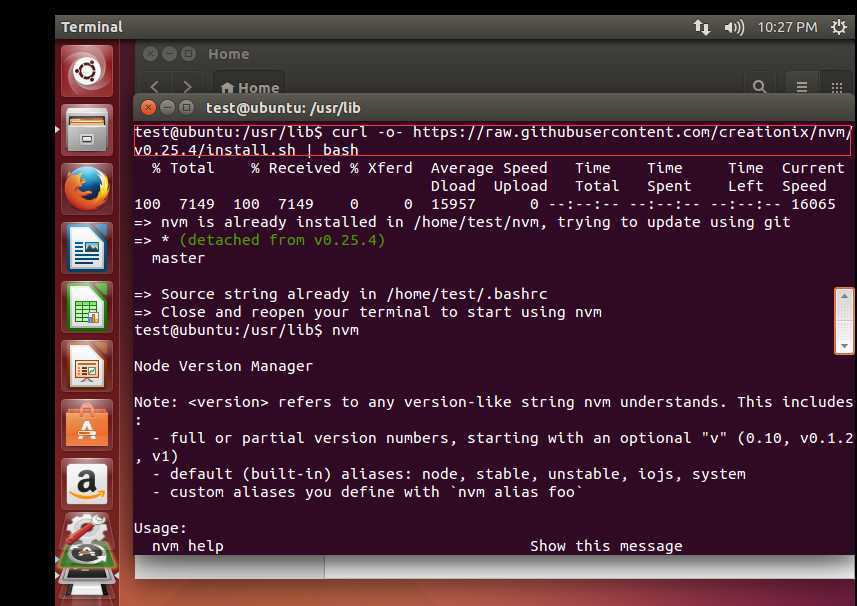The image size is (857, 606).
Task: Click the 10:27 PM clock
Action: pos(787,27)
